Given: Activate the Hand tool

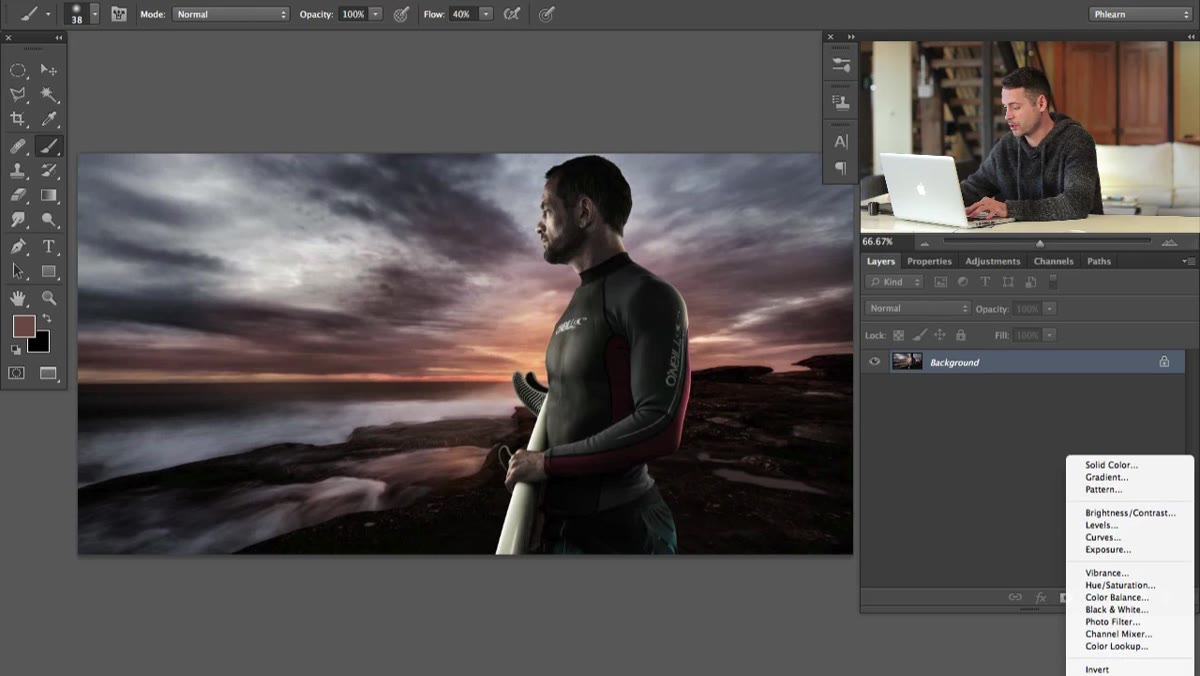Looking at the screenshot, I should click(18, 298).
